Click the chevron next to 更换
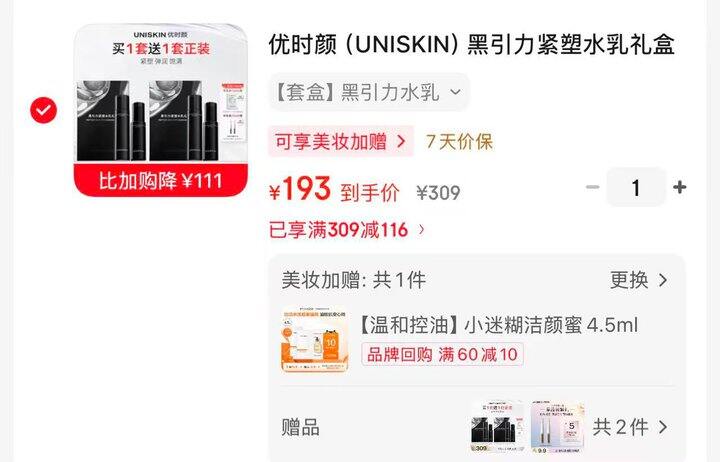Viewport: 720px width, 462px height. pyautogui.click(x=663, y=280)
